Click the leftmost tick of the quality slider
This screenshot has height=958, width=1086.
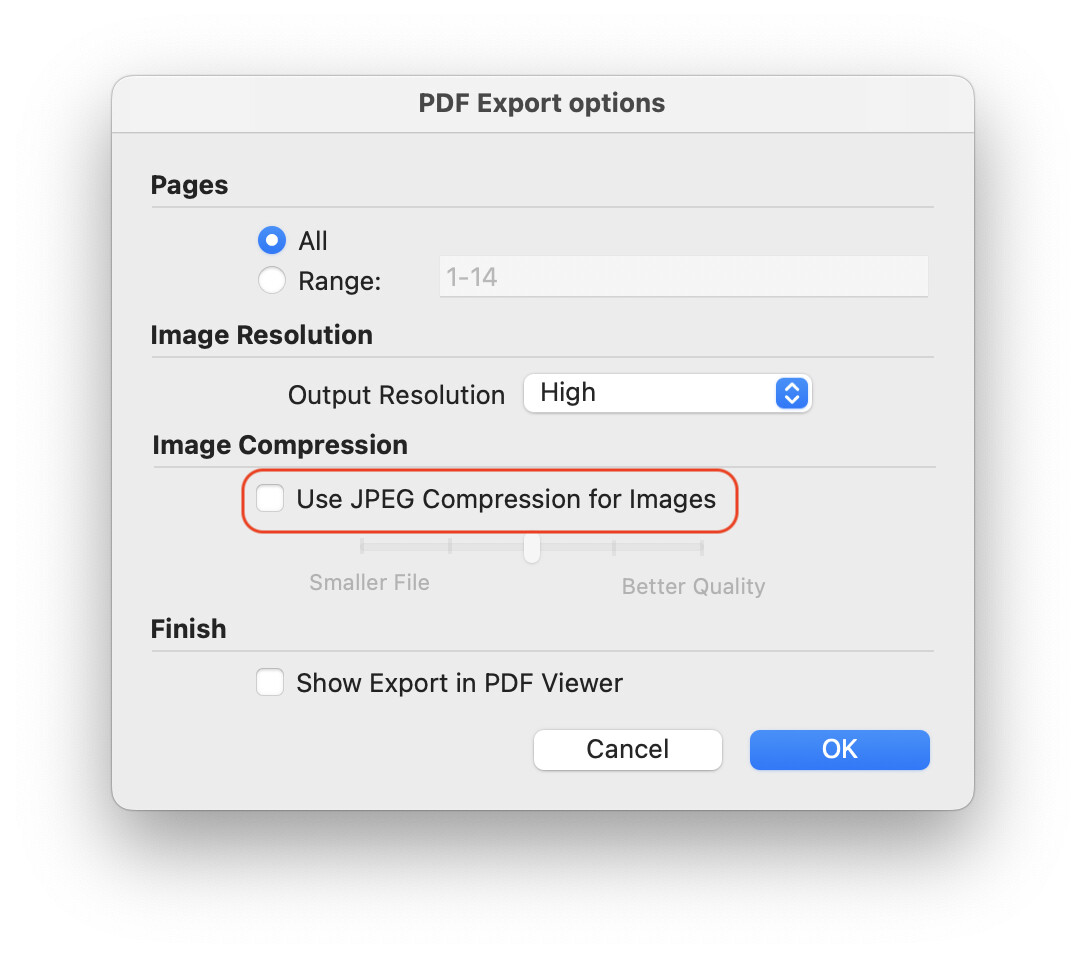click(x=362, y=547)
